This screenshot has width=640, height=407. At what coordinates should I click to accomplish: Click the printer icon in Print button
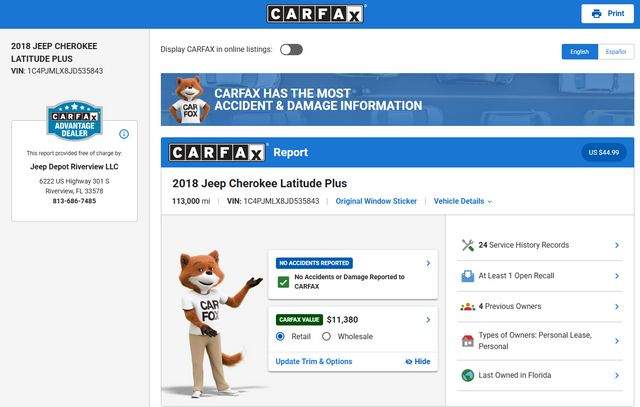point(596,13)
